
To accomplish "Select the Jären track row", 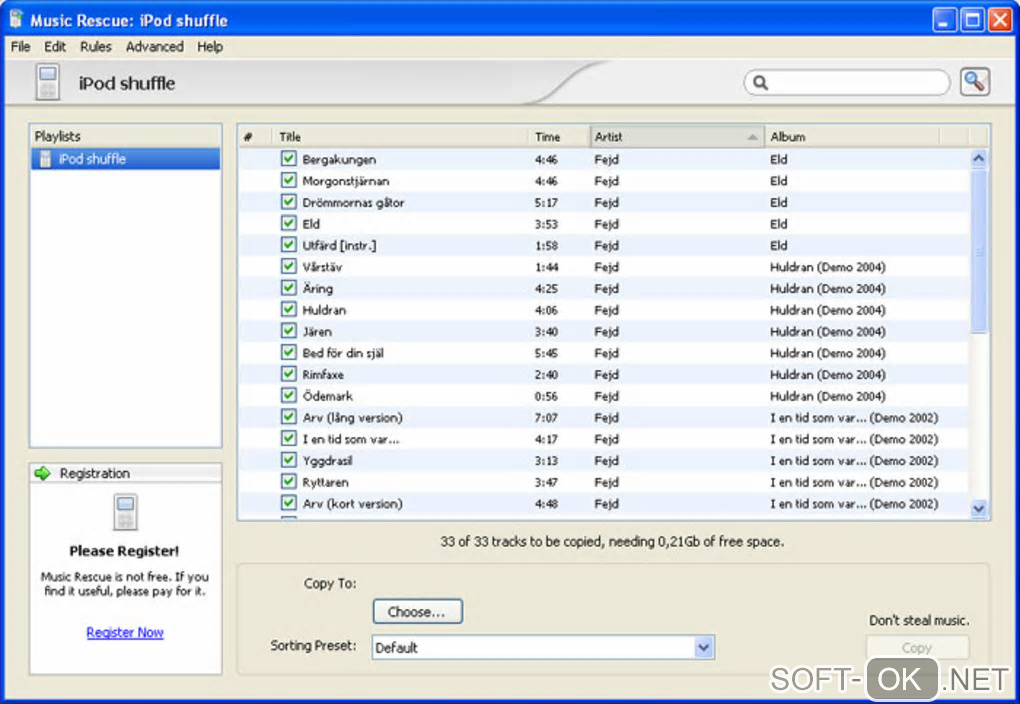I will pos(603,331).
